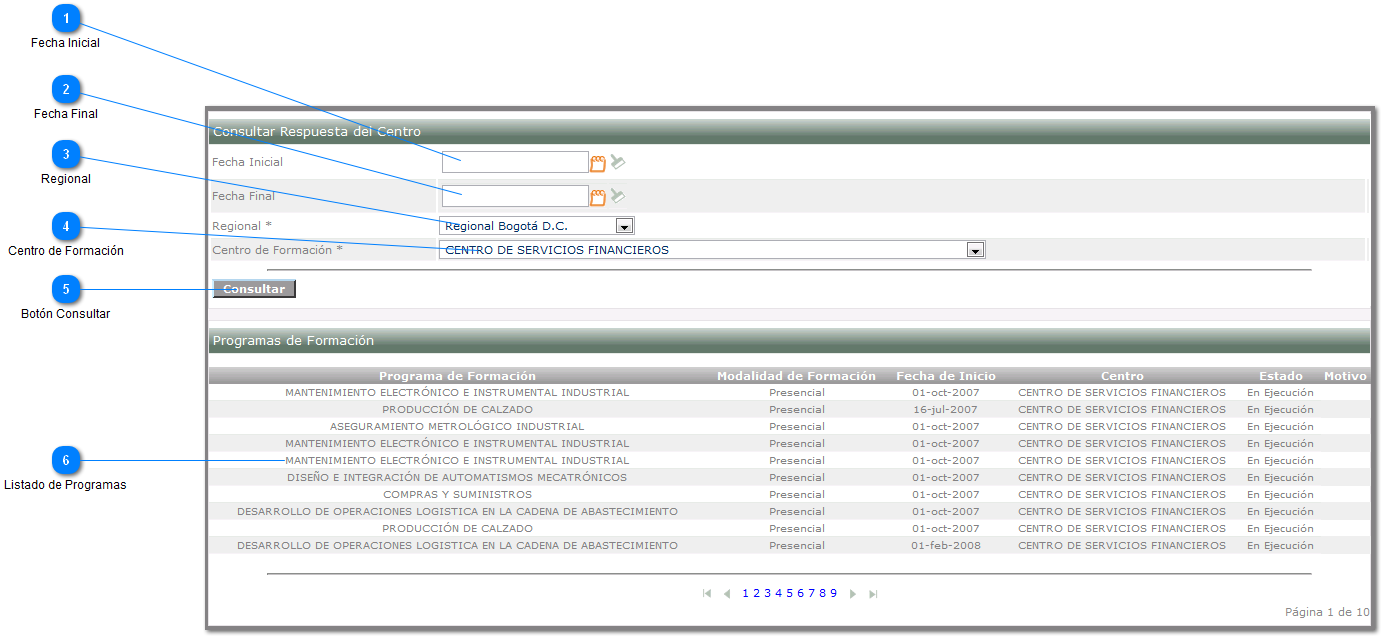Open the calendar picker for Fecha Final
1388x643 pixels.
click(x=597, y=197)
